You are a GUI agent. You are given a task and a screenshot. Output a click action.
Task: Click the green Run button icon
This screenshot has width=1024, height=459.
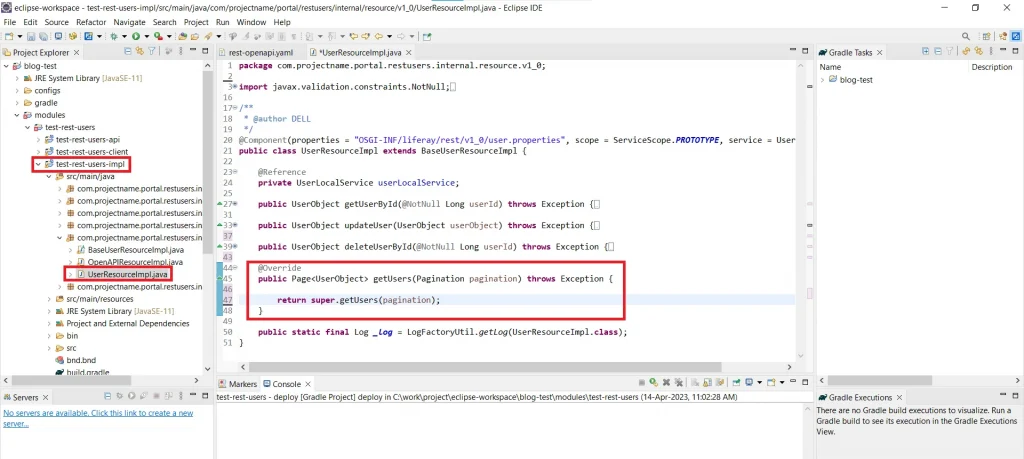coord(136,37)
